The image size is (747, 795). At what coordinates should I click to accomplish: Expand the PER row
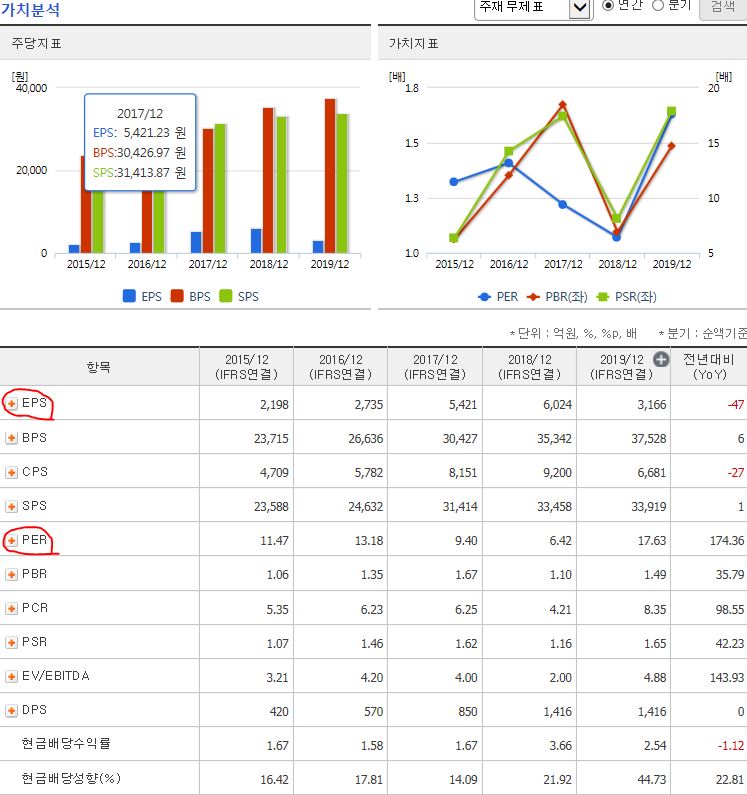(x=11, y=540)
